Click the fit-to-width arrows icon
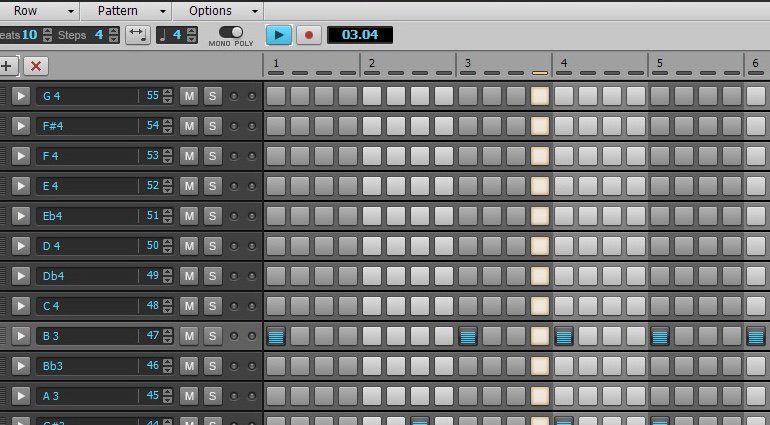The width and height of the screenshot is (770, 425). (138, 35)
